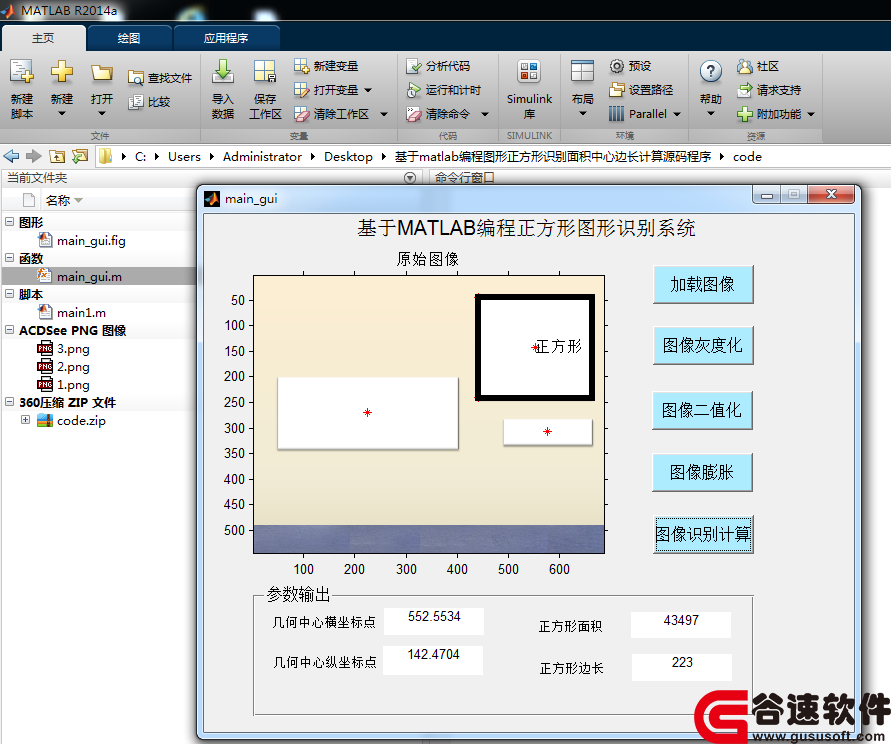Click 设置路径 (Set Path)
891x744 pixels.
click(641, 90)
